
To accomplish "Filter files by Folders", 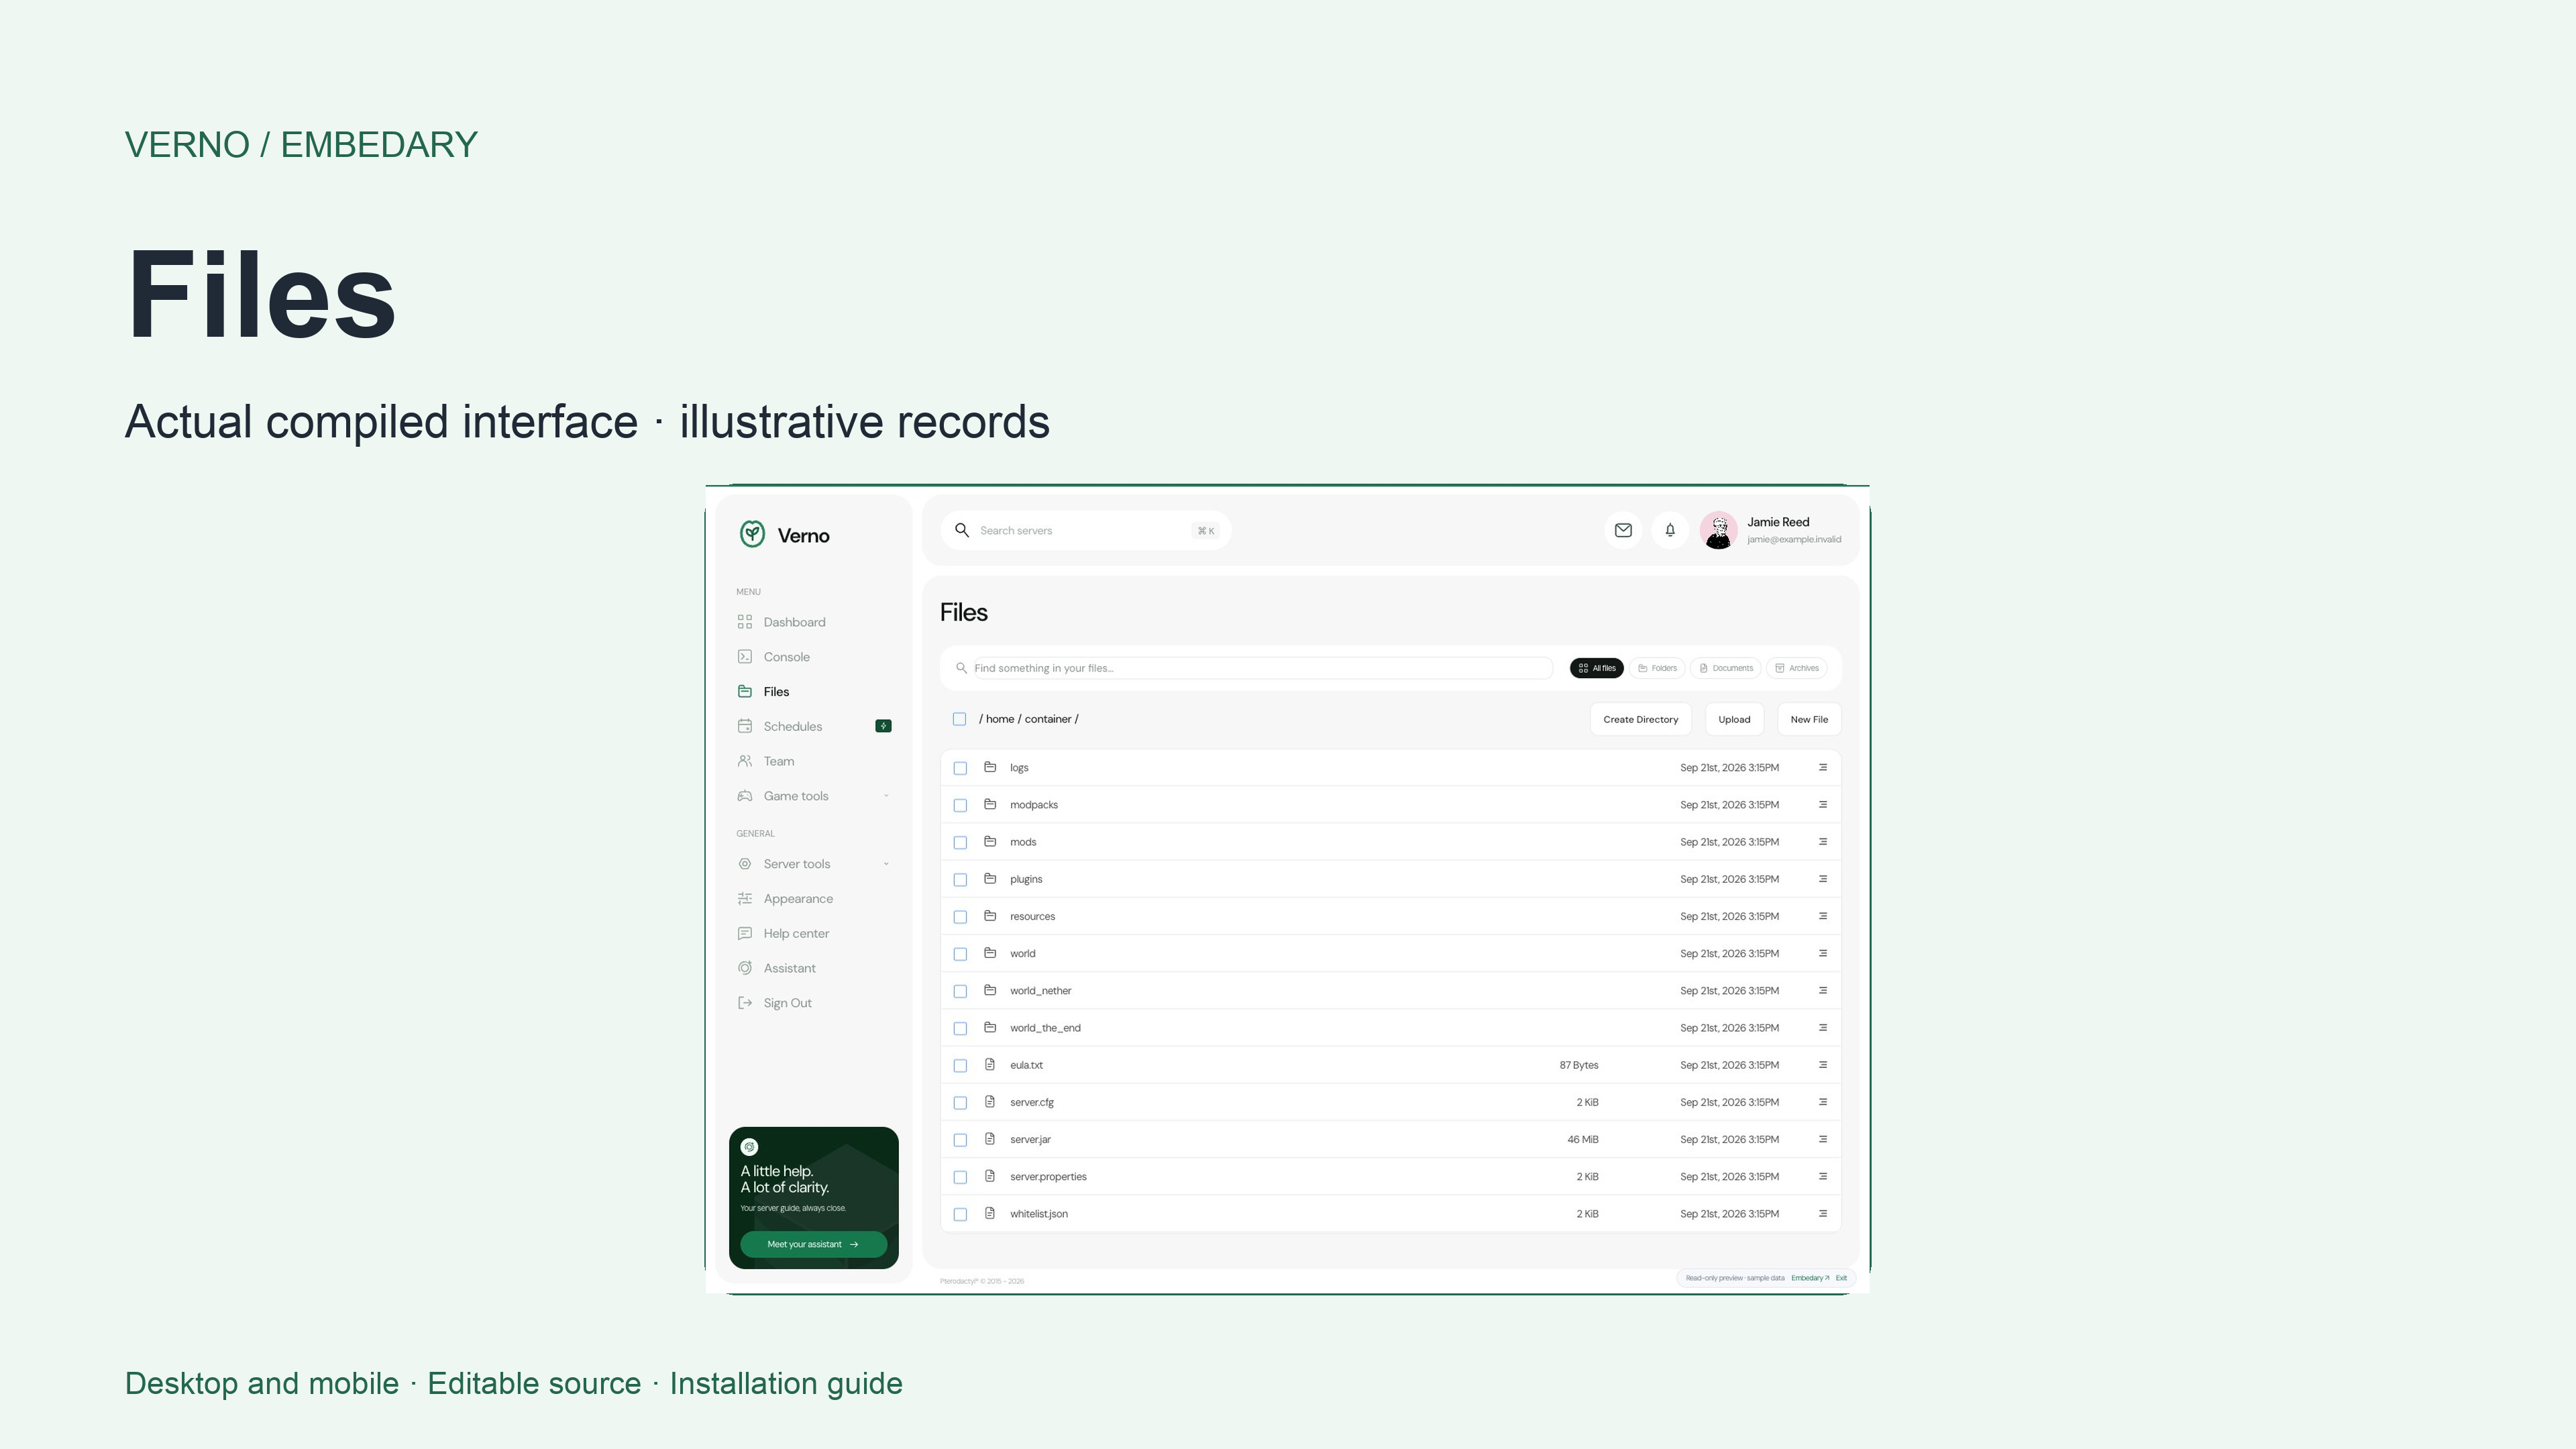I will click(1657, 668).
